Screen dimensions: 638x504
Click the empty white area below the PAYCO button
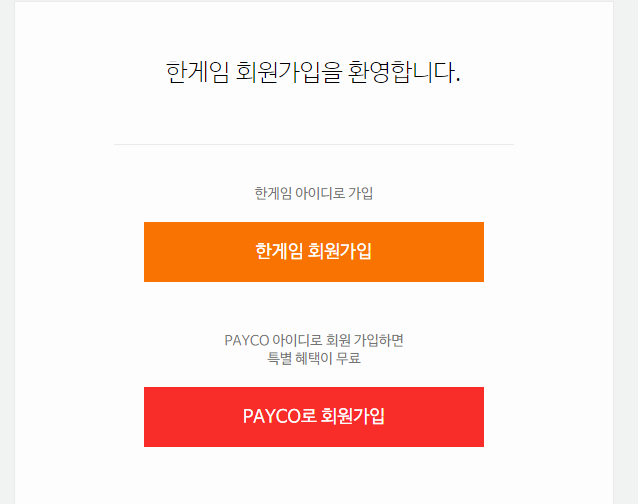coord(314,476)
